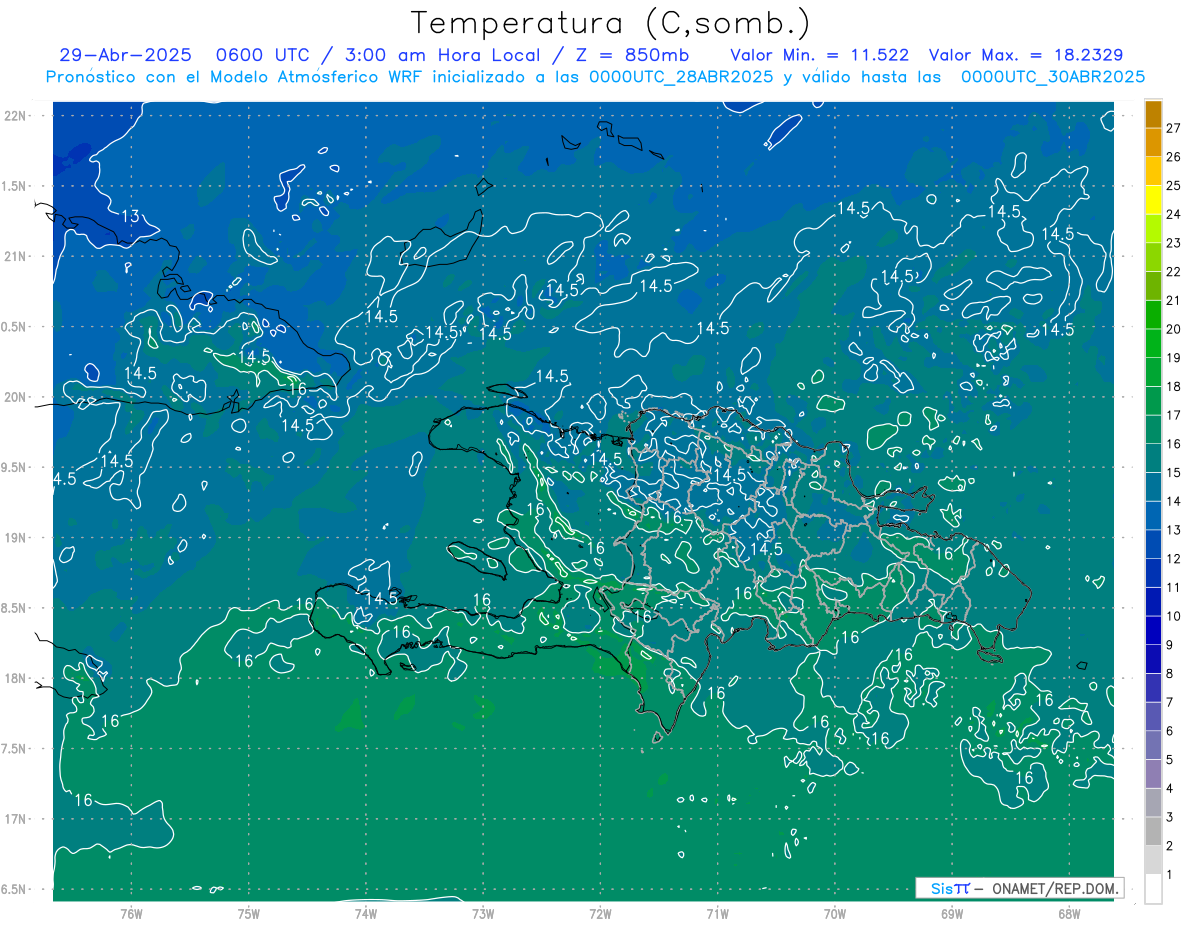Click the "69W" longitude label
The width and height of the screenshot is (1200, 927).
(951, 913)
